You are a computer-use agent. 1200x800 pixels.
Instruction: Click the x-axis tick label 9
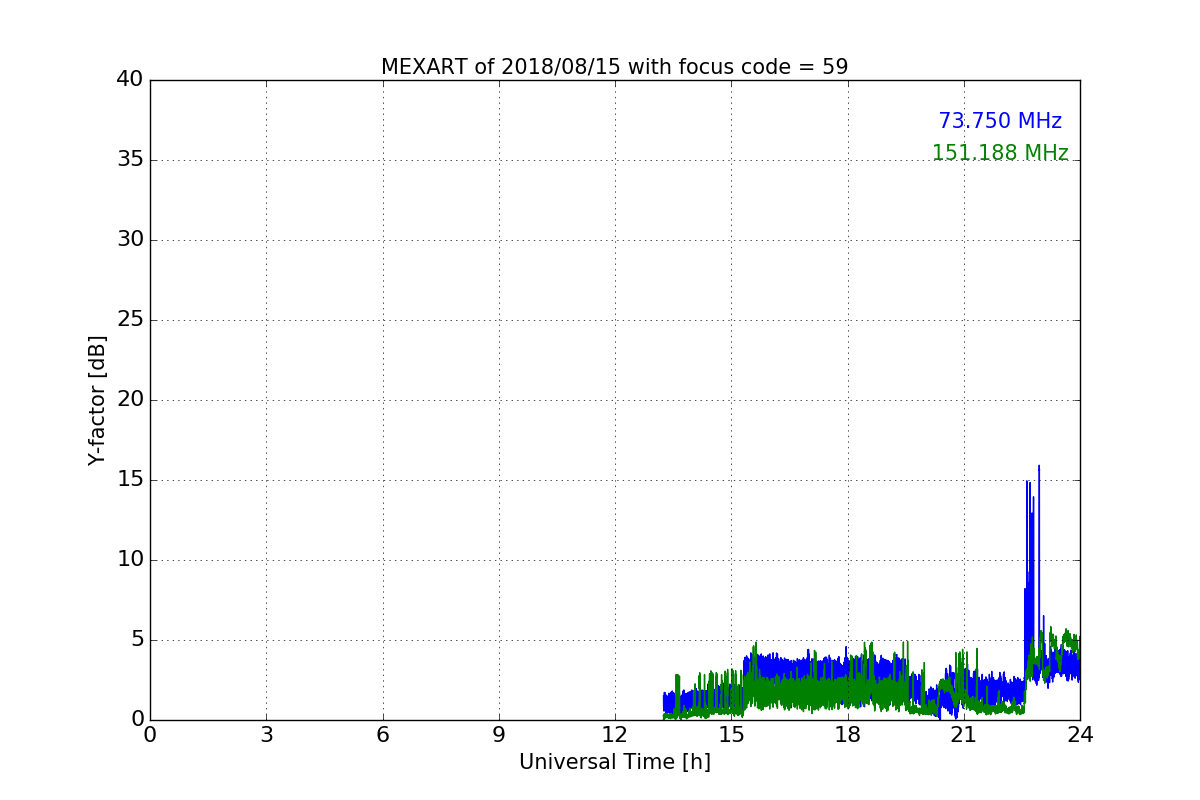[499, 735]
